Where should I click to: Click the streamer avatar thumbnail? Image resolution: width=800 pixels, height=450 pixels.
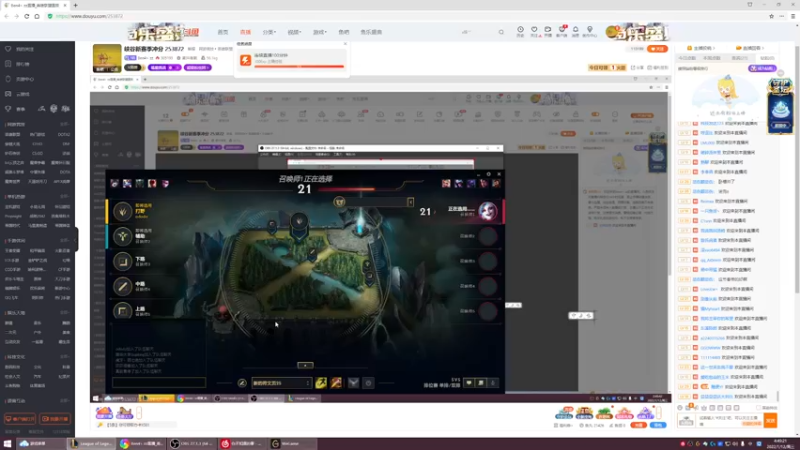point(107,58)
